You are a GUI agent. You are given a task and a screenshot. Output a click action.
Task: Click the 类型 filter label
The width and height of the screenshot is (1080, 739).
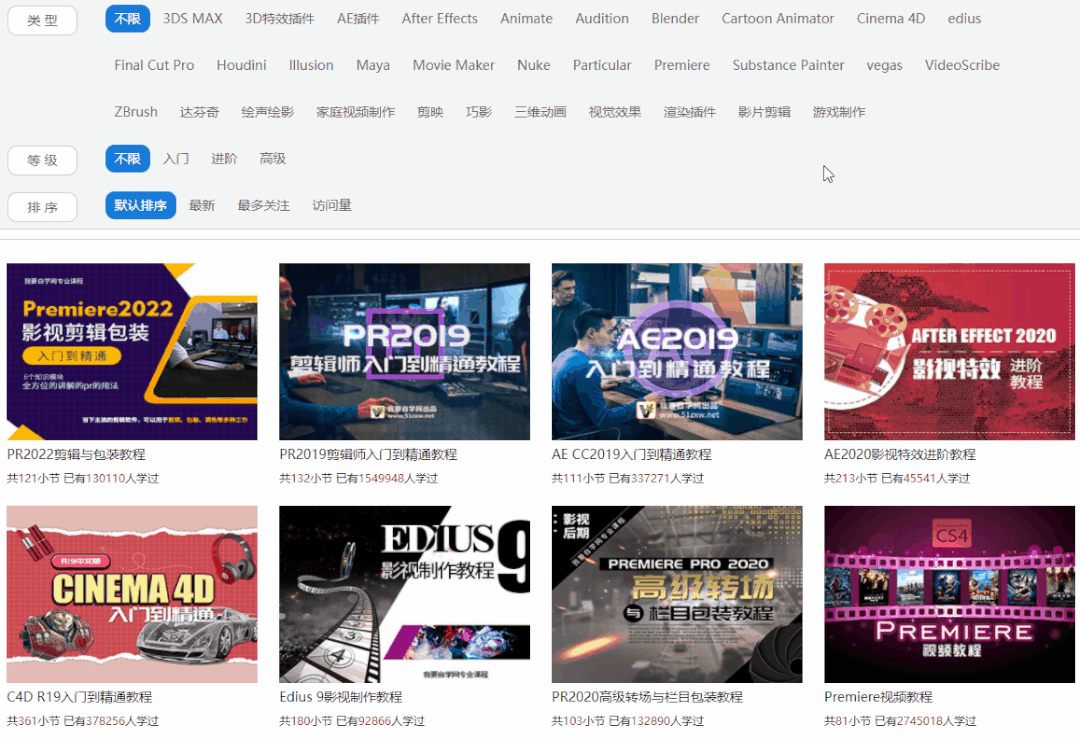click(42, 21)
